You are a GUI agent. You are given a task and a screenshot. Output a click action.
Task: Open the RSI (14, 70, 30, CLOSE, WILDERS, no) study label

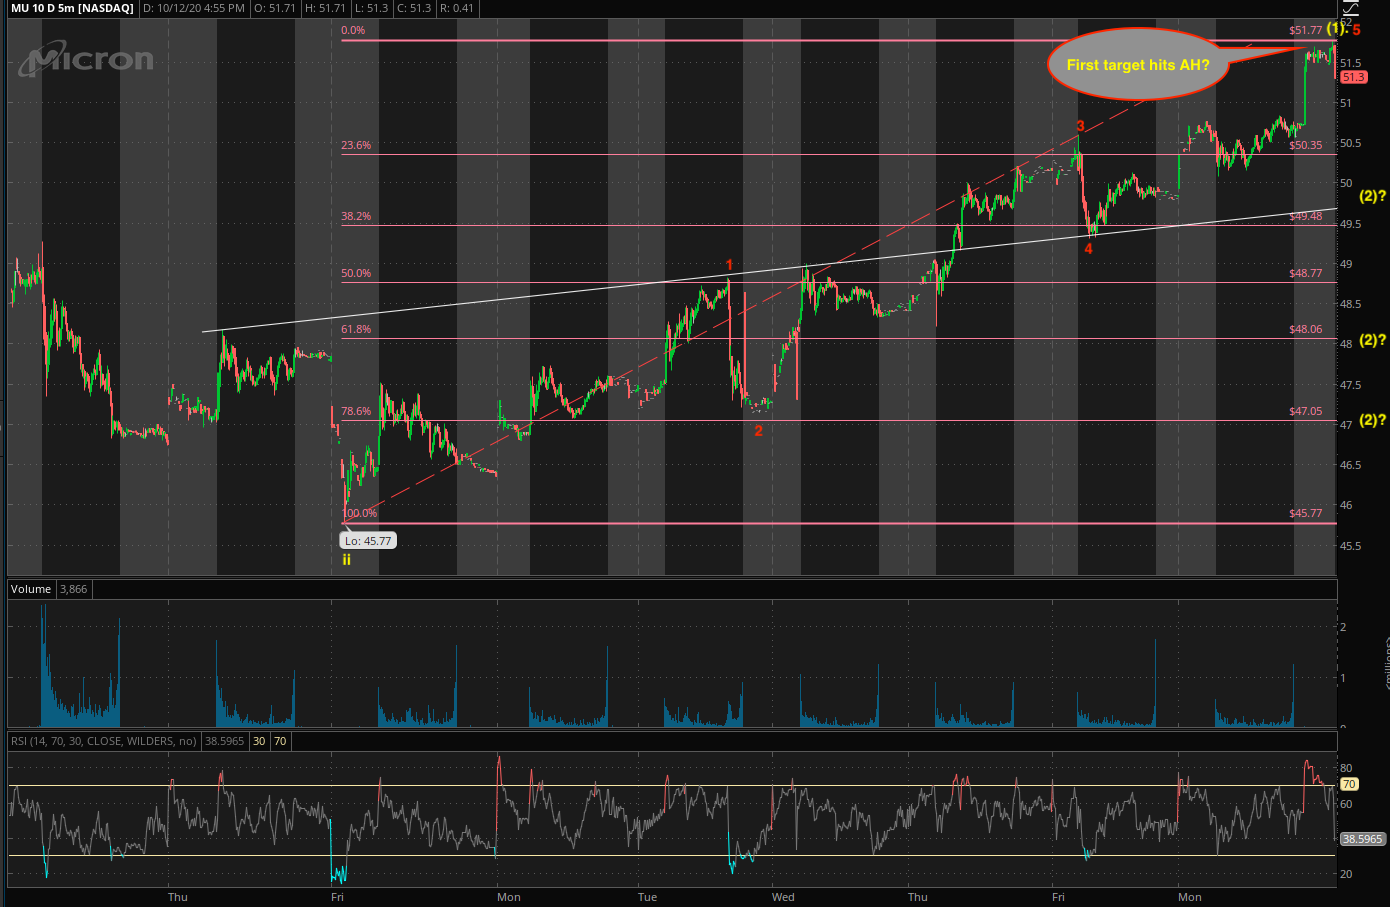point(104,741)
